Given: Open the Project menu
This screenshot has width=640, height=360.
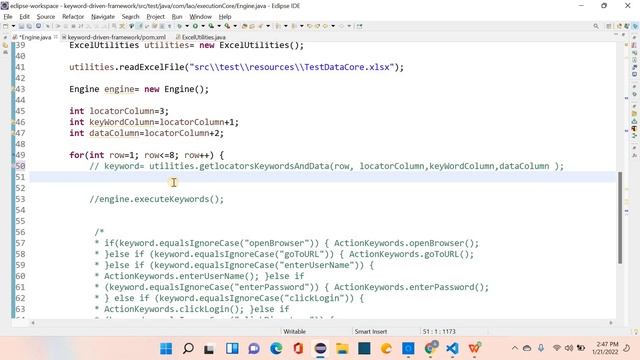Looking at the screenshot, I should pos(156,17).
